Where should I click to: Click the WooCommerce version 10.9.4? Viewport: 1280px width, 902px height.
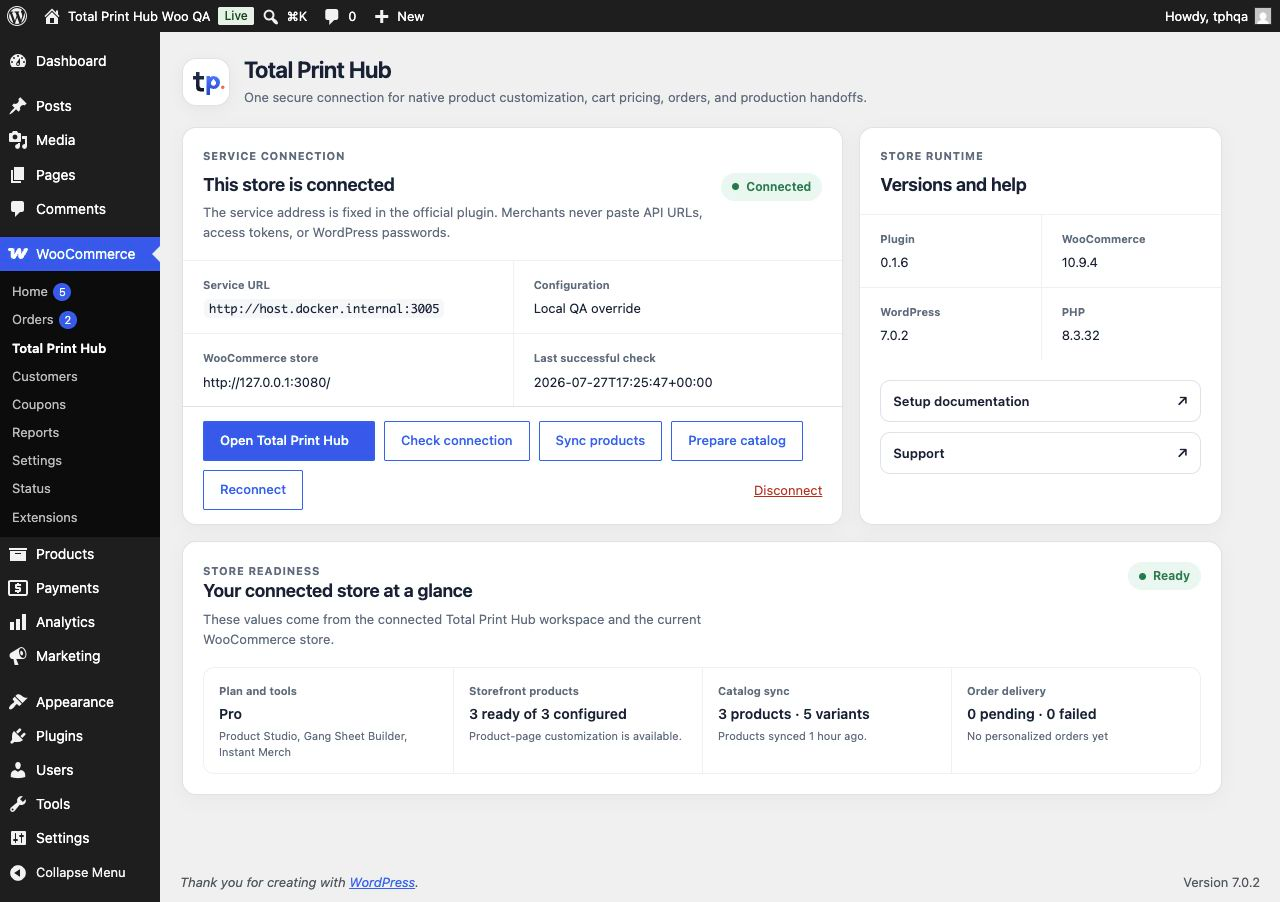[x=1080, y=263]
